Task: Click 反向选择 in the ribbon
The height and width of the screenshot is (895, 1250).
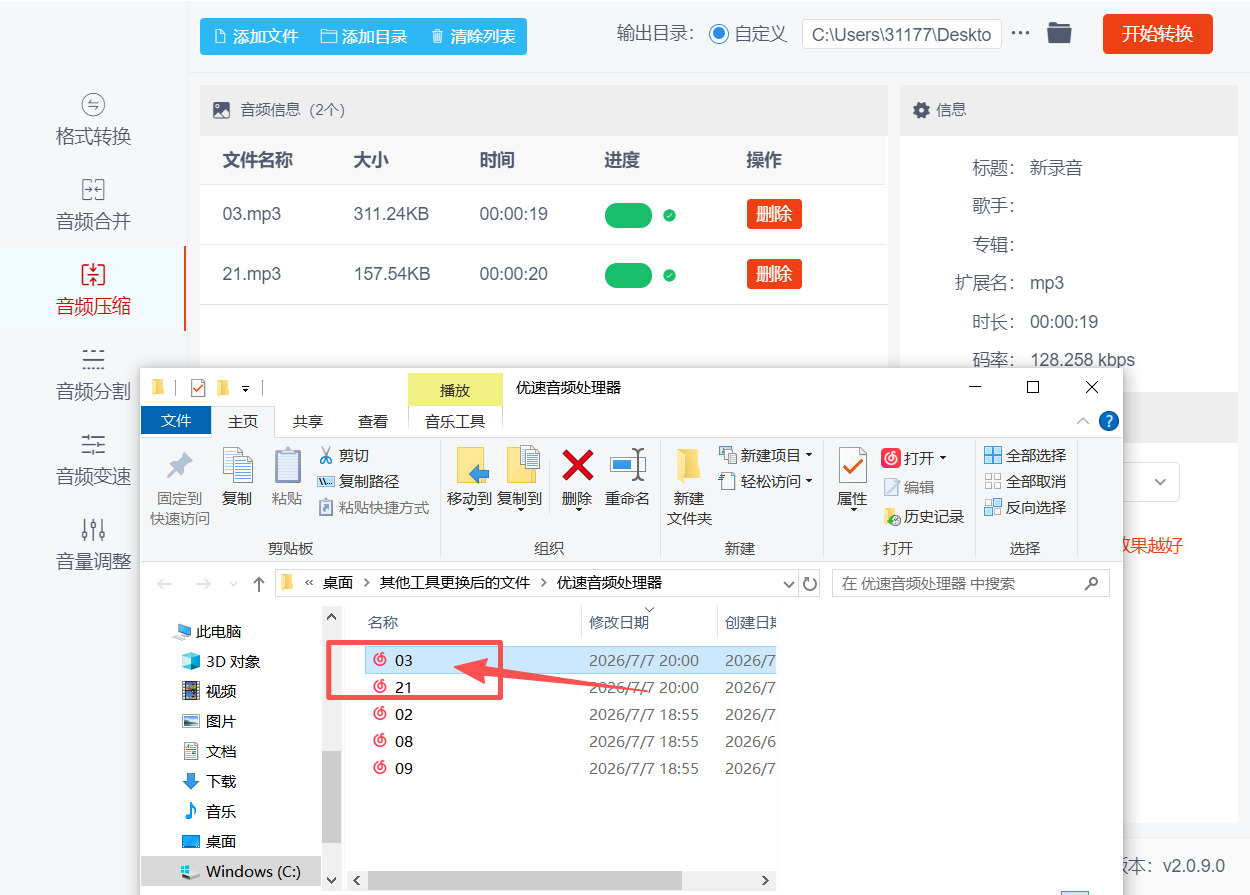Action: [x=1025, y=507]
